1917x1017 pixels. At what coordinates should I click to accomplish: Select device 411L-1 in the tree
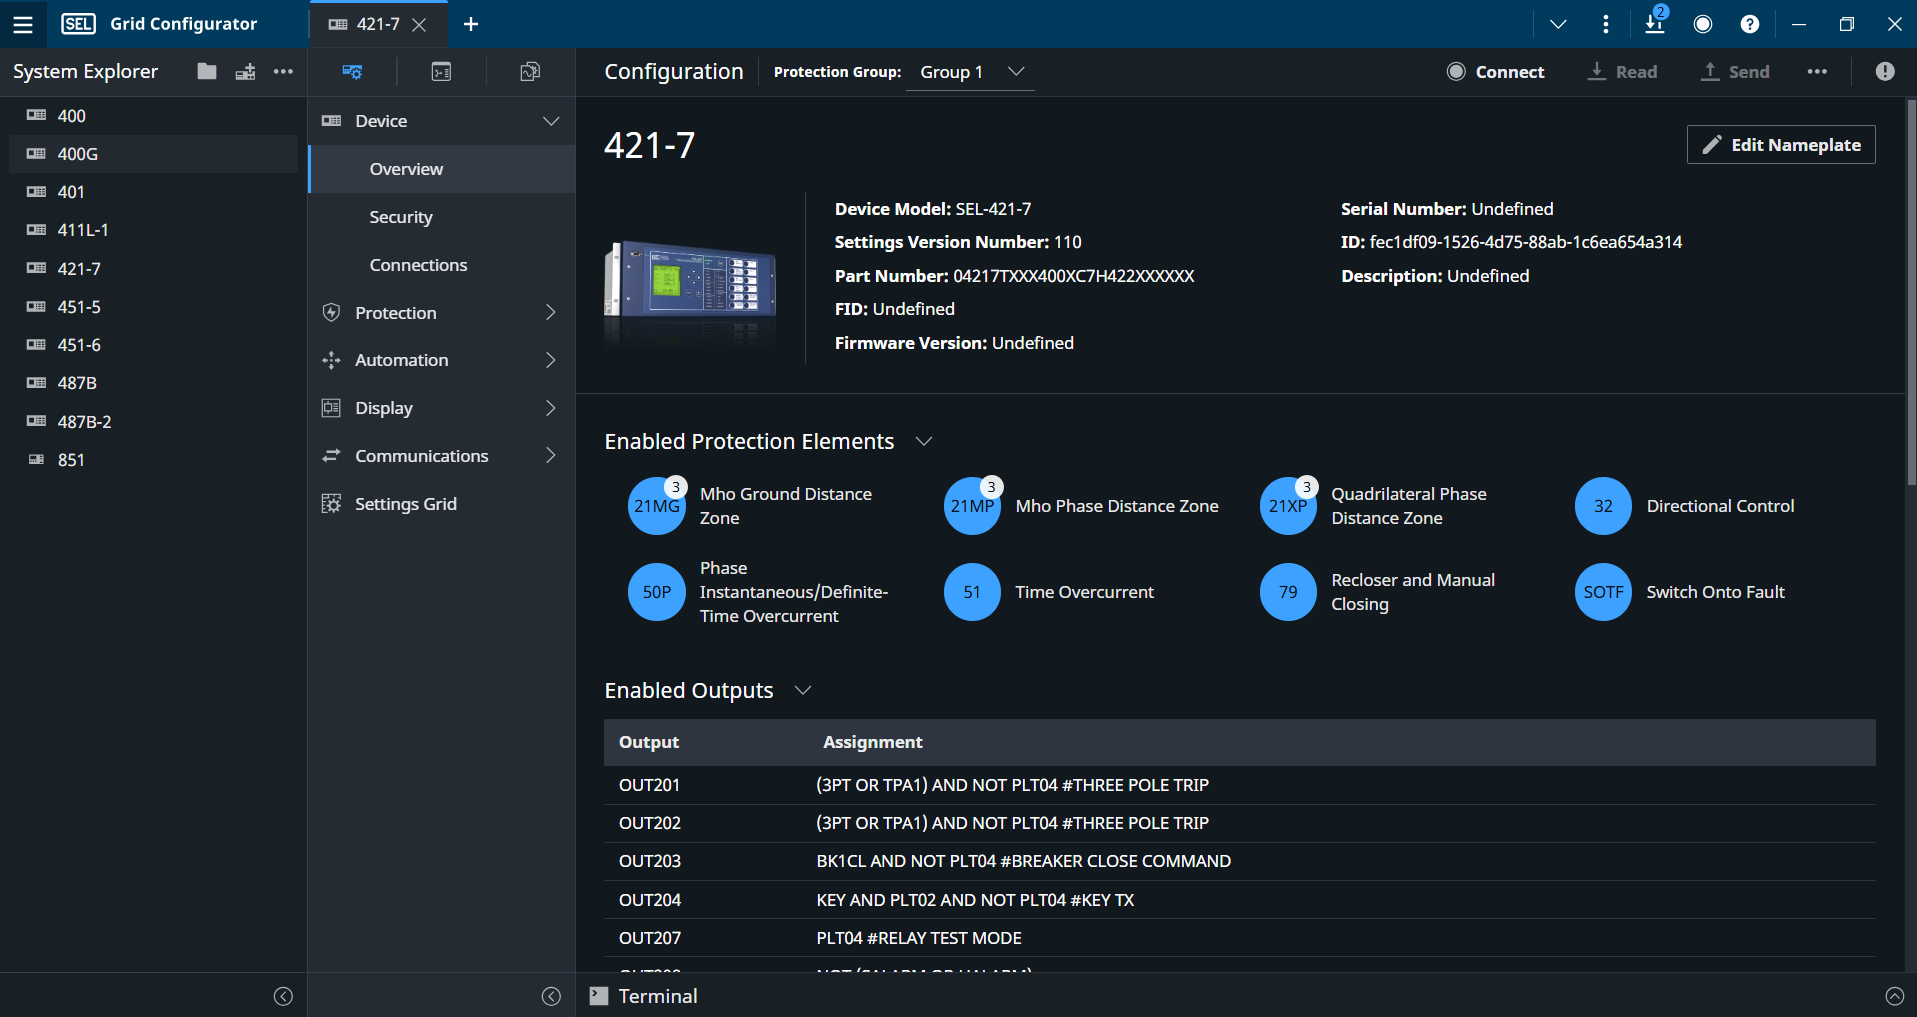click(x=153, y=229)
